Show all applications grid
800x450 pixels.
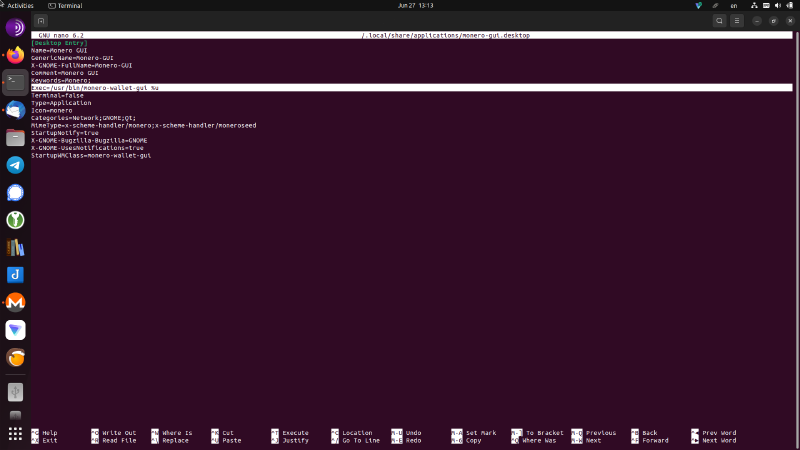(x=15, y=434)
